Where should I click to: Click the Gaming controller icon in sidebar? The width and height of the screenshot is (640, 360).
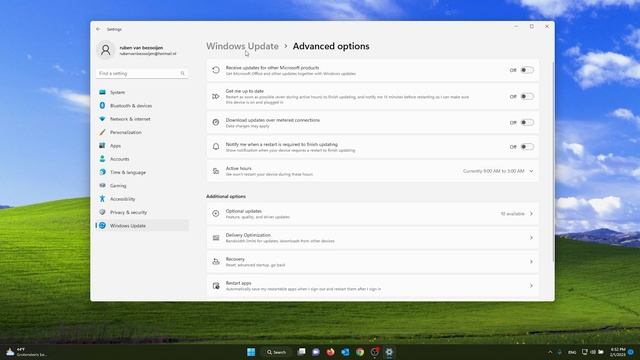click(x=102, y=186)
